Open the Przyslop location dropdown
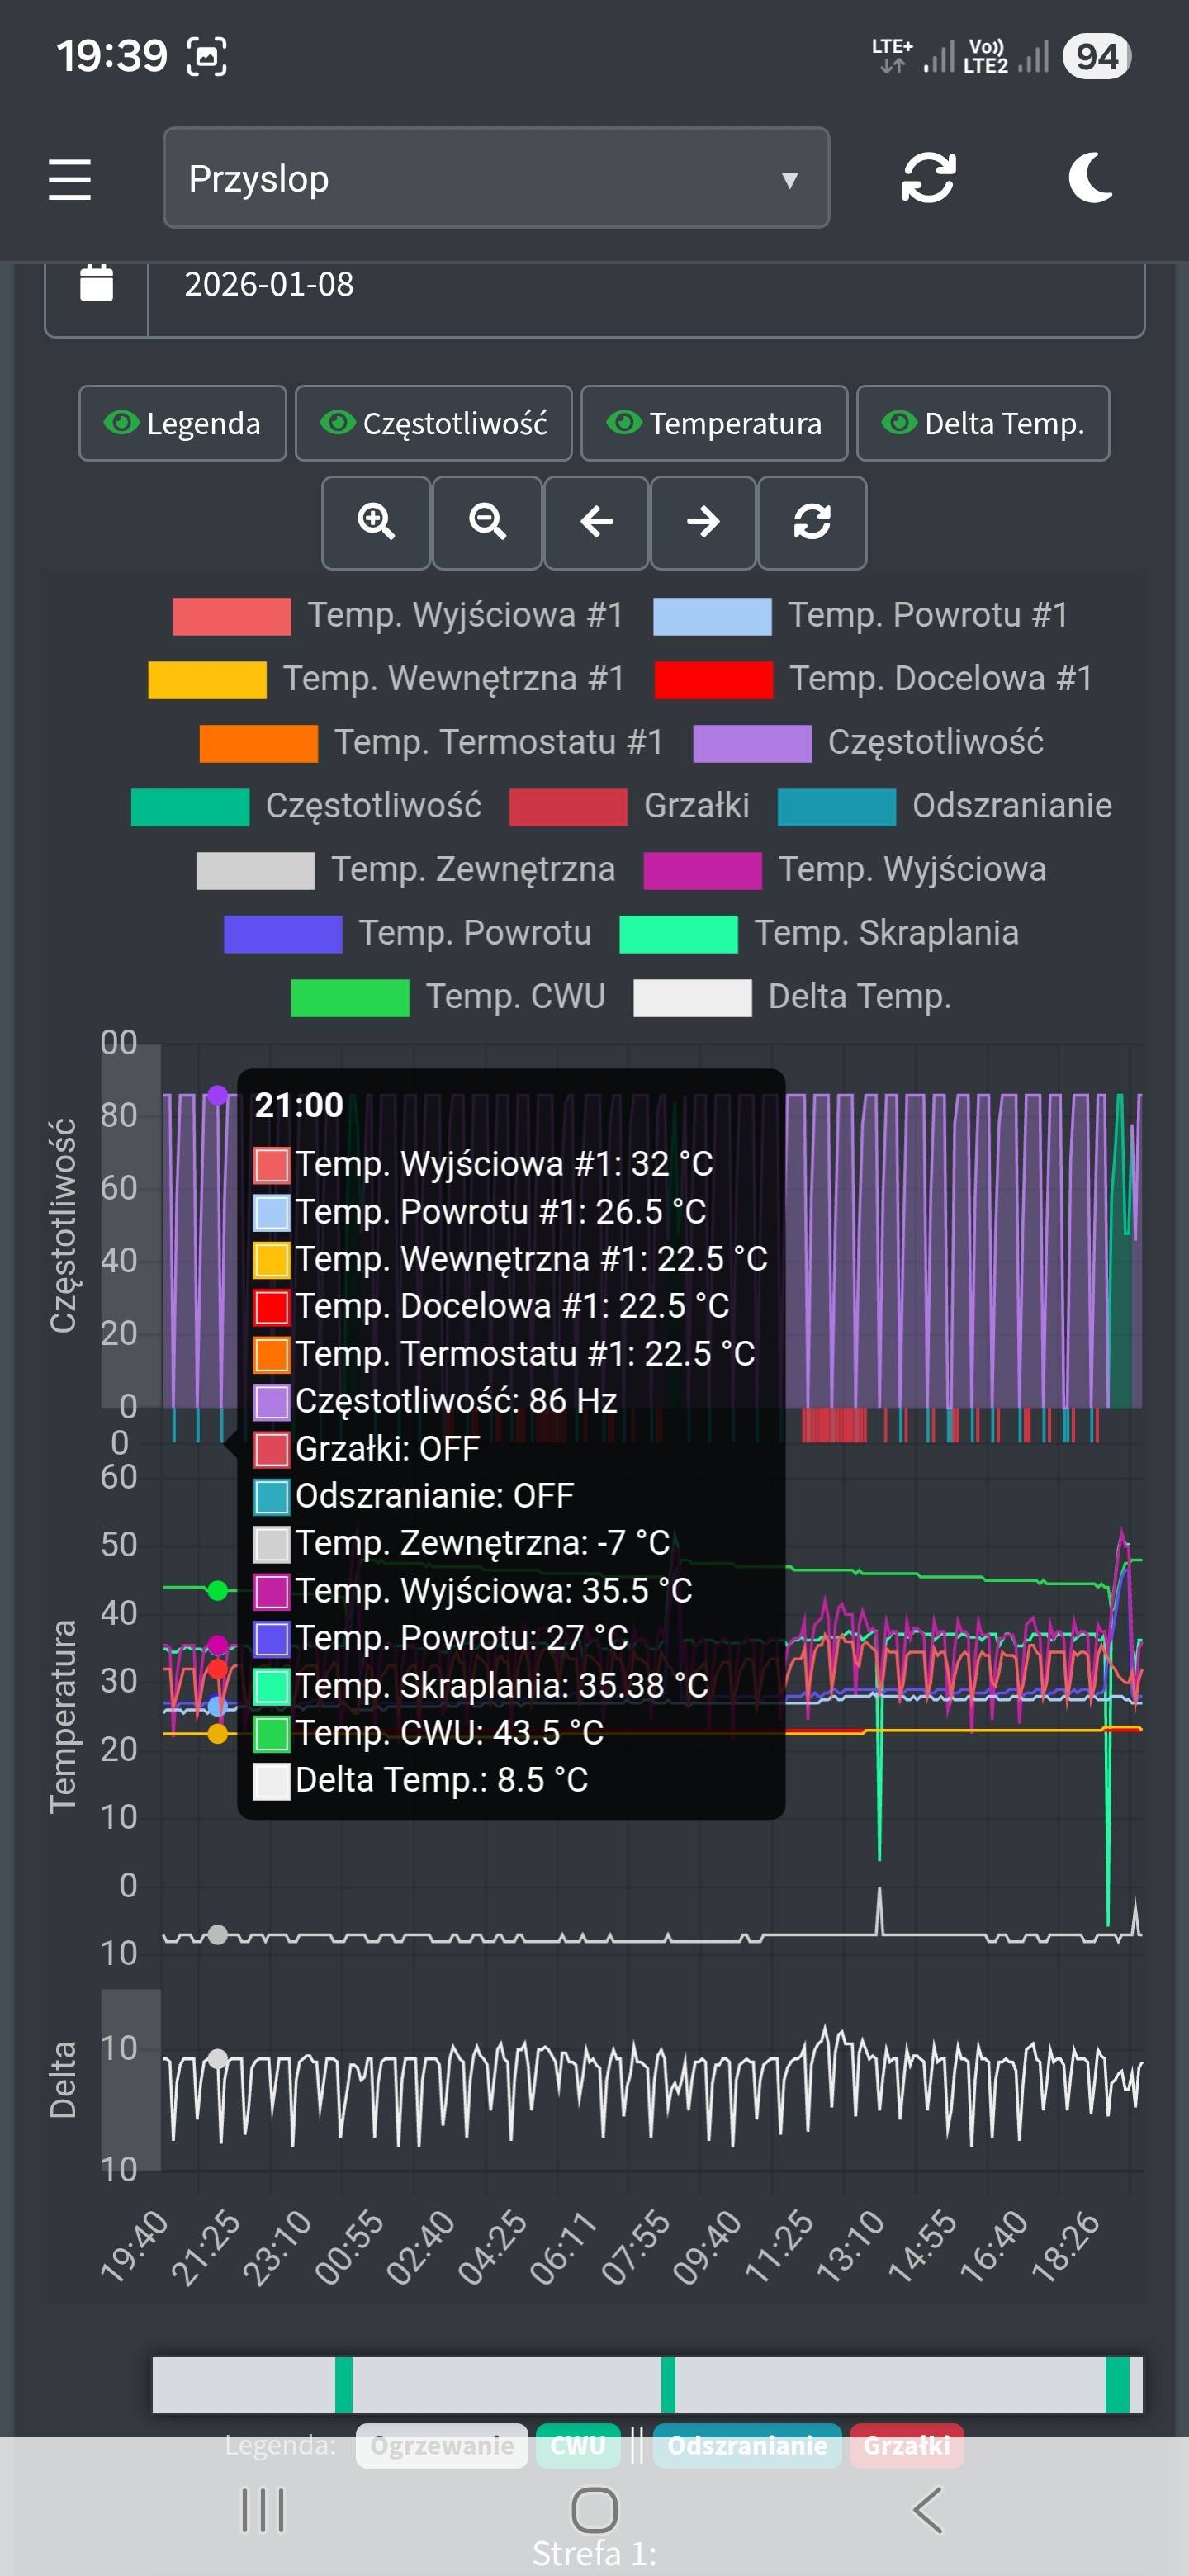Viewport: 1189px width, 2576px height. click(496, 179)
